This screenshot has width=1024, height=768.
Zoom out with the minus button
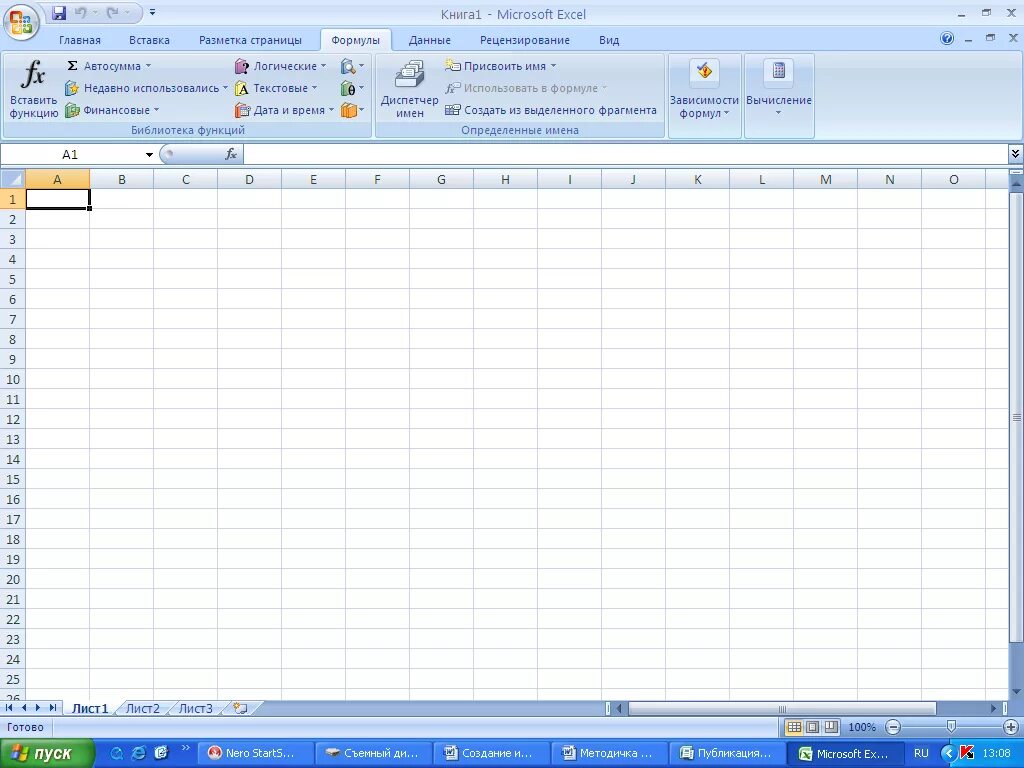click(893, 727)
